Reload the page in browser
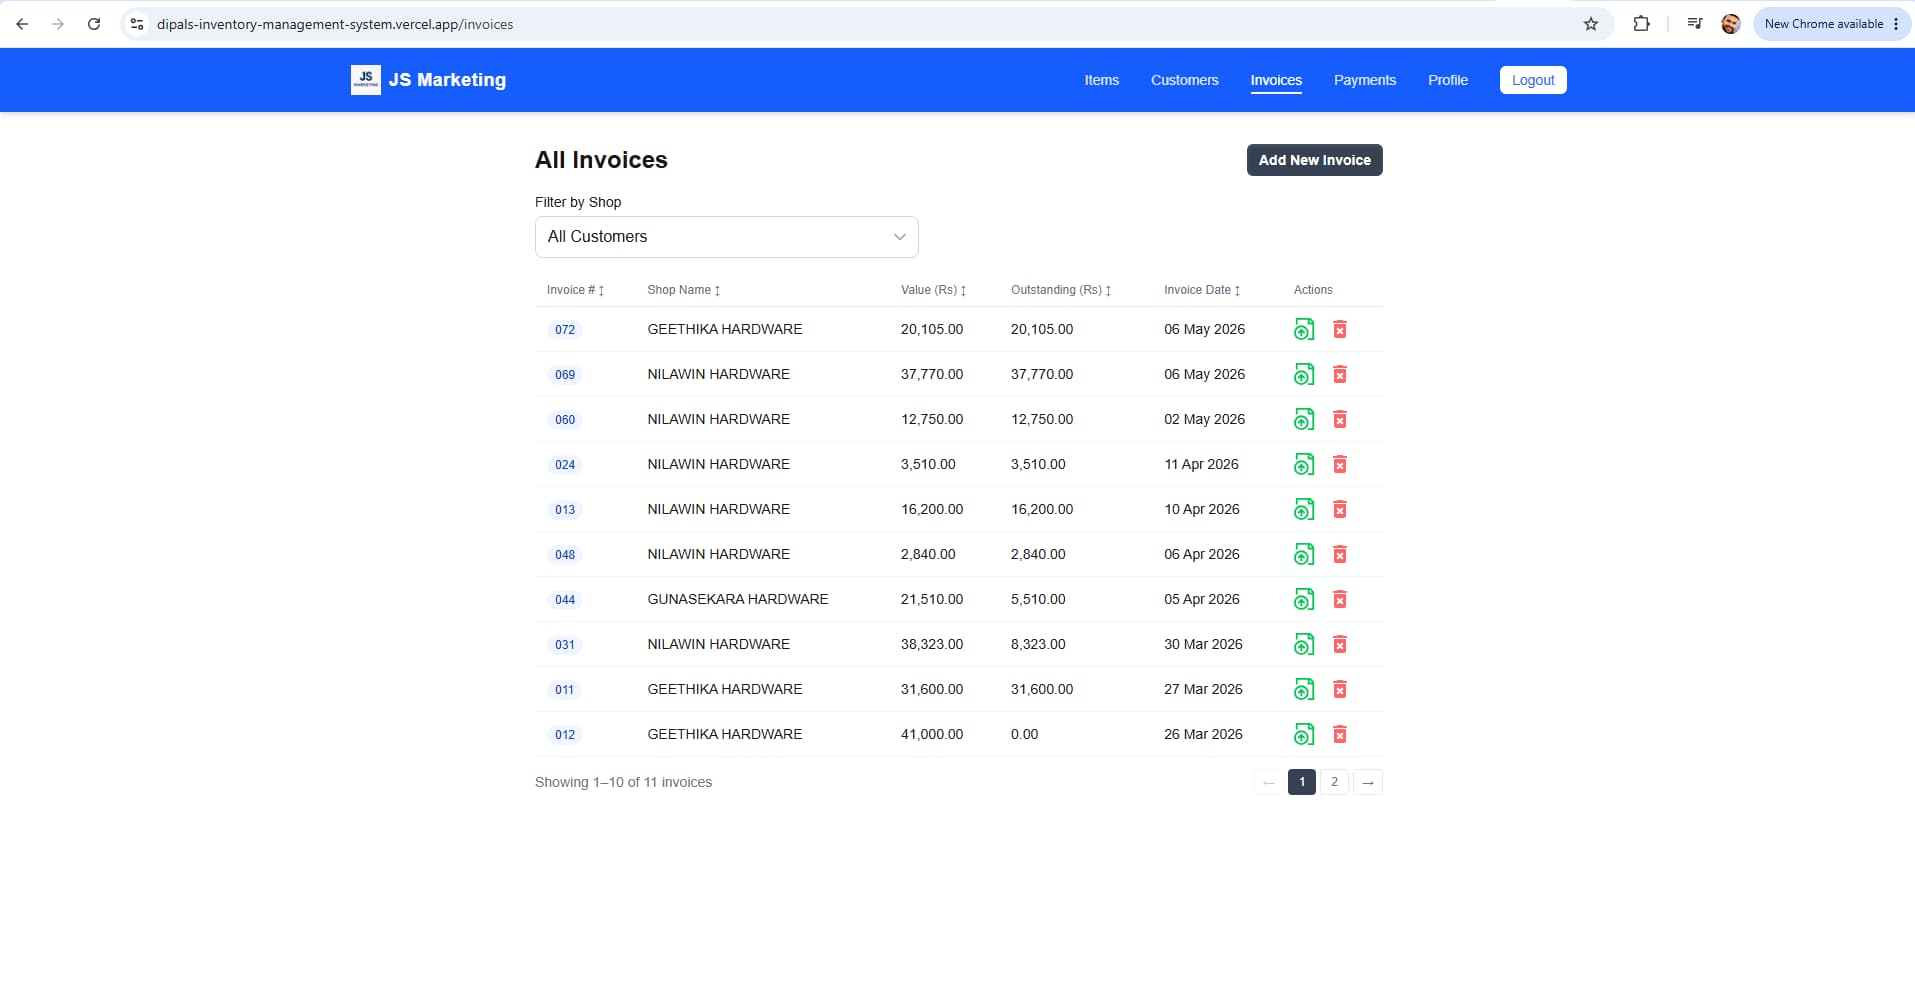 94,24
